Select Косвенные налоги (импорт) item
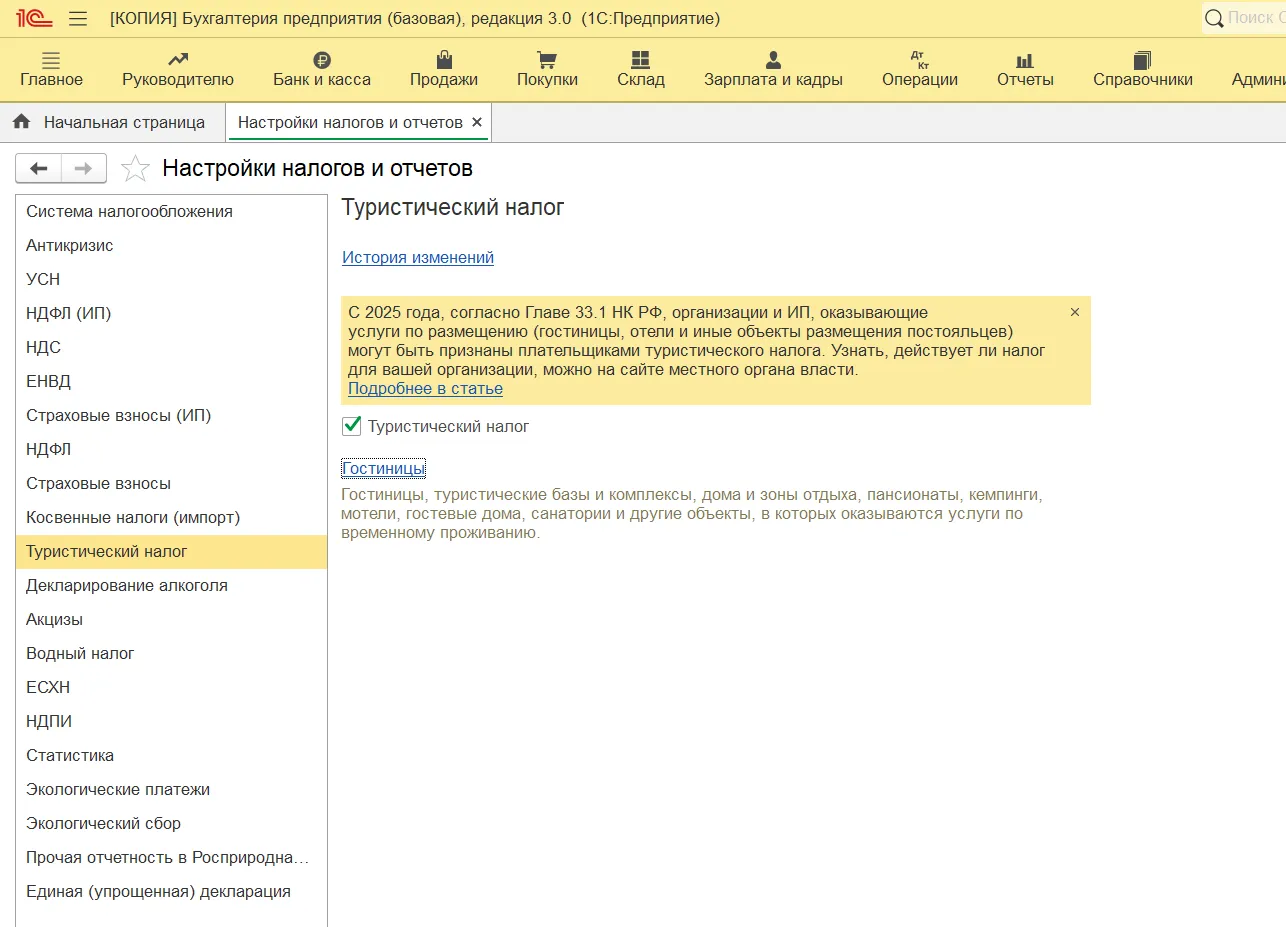1286x927 pixels. point(171,517)
